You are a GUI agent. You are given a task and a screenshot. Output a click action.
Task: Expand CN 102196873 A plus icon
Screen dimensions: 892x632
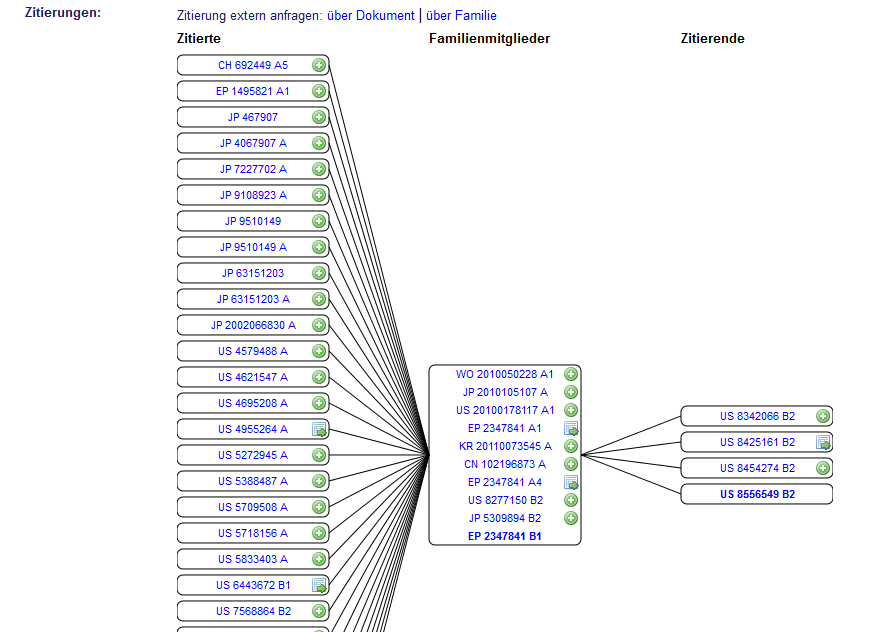tap(571, 464)
